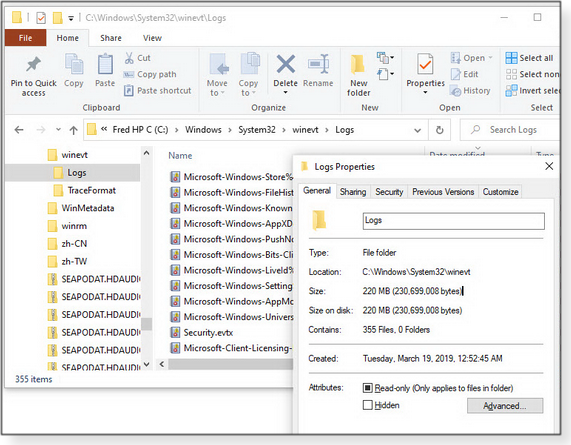Image resolution: width=571 pixels, height=445 pixels.
Task: Expand the Open button dropdown
Action: point(491,58)
